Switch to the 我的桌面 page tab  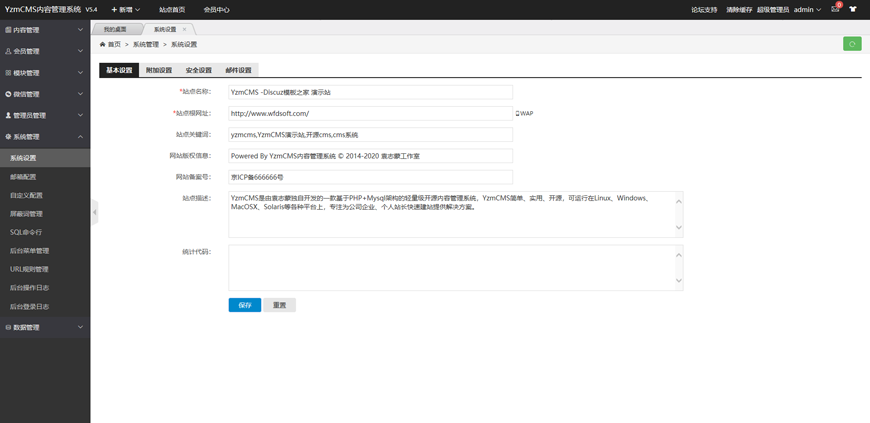115,29
